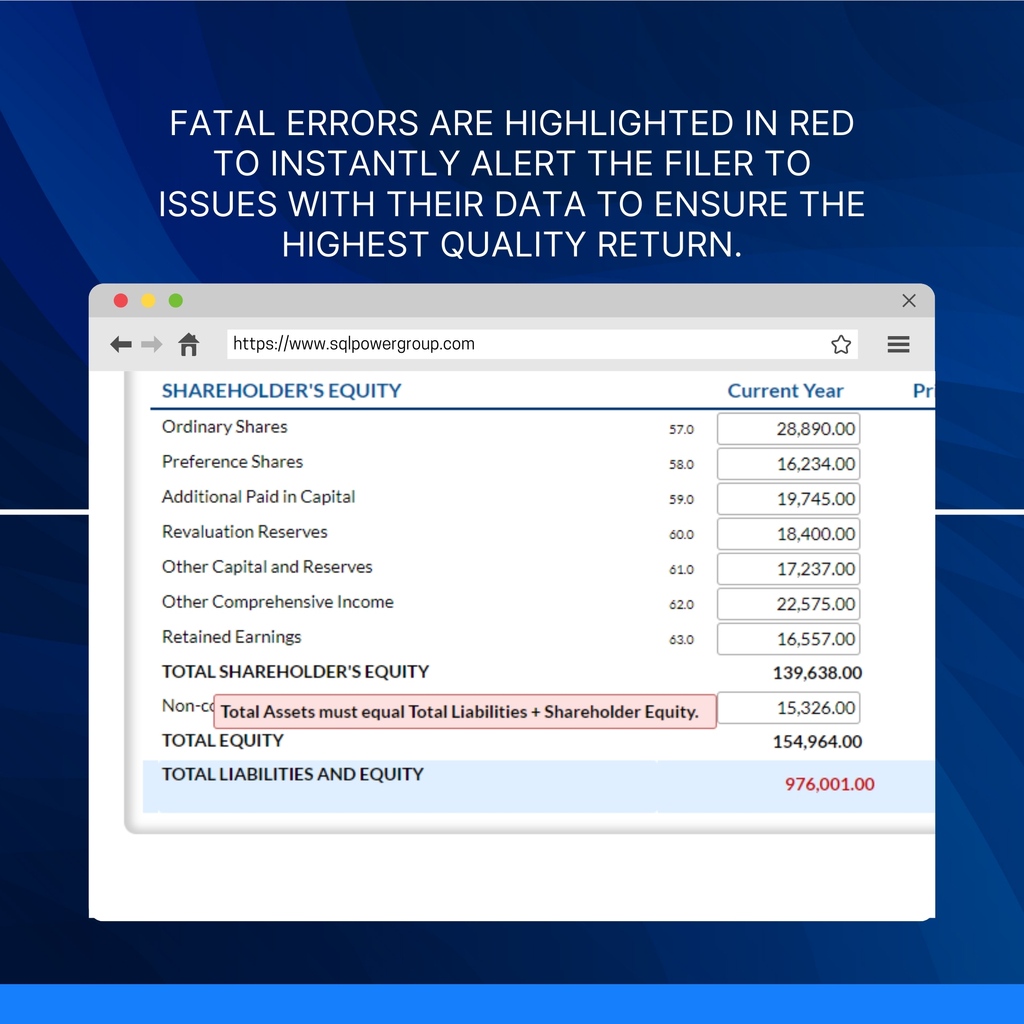Click the browser forward arrow
The height and width of the screenshot is (1024, 1024).
152,344
